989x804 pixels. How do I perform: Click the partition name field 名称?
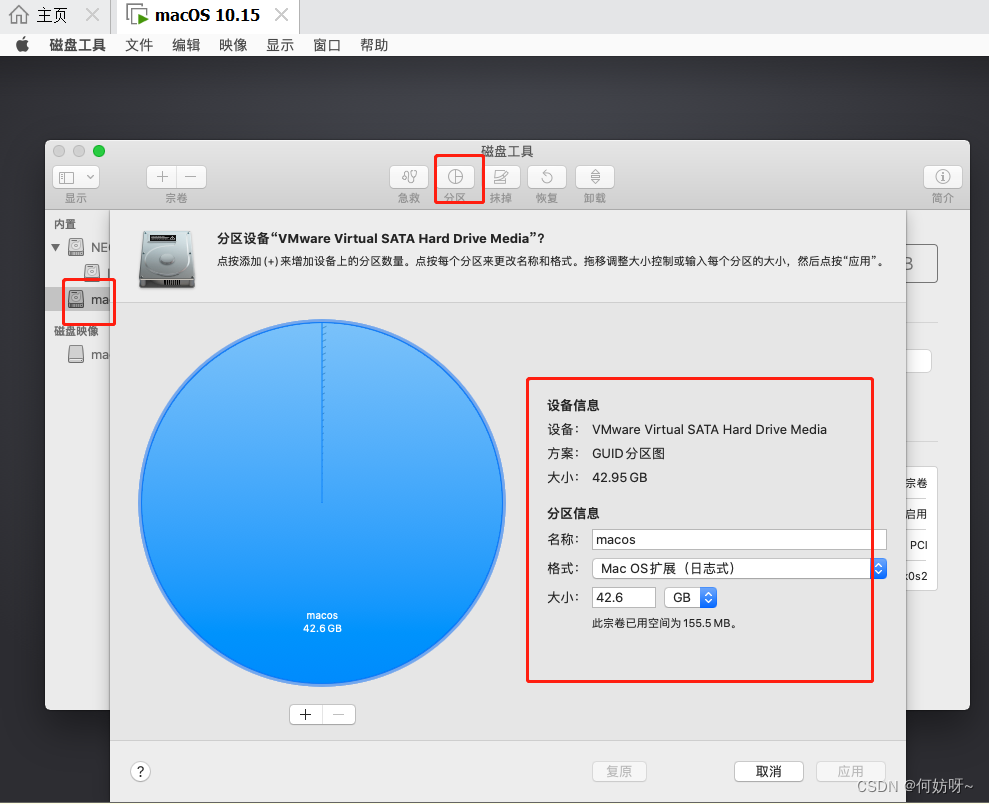pos(739,540)
